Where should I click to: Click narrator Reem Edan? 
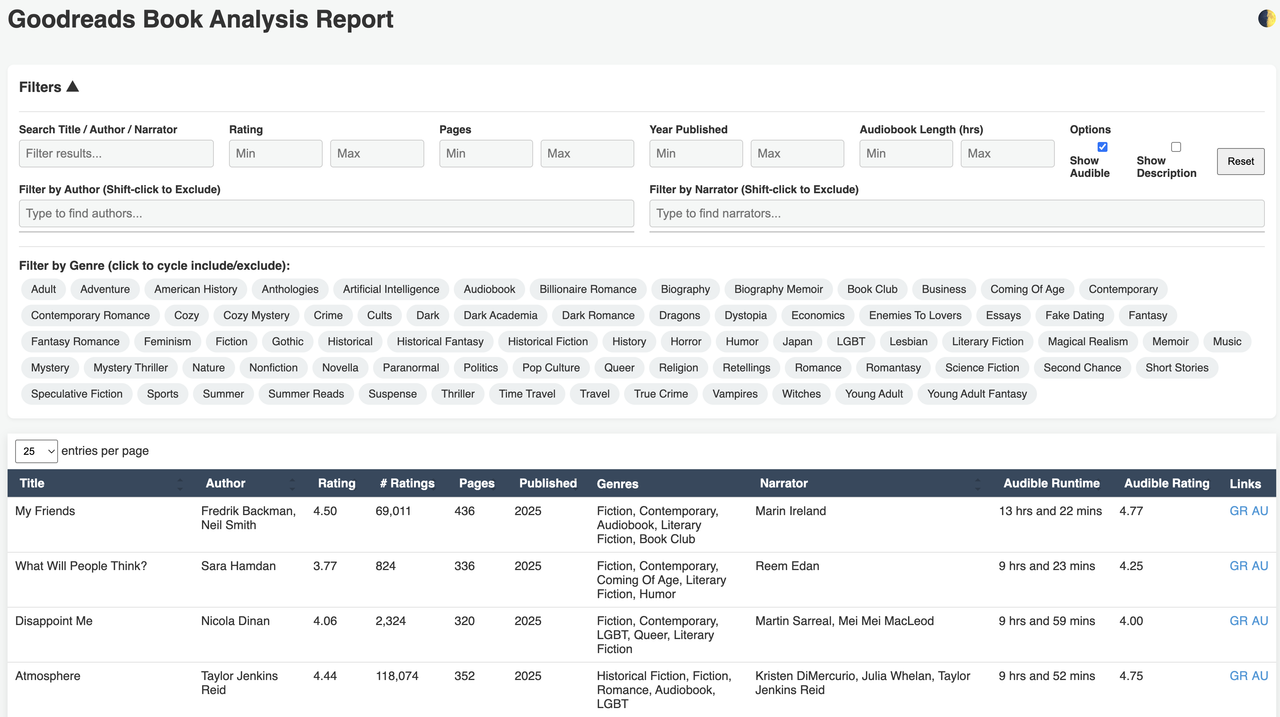(787, 566)
